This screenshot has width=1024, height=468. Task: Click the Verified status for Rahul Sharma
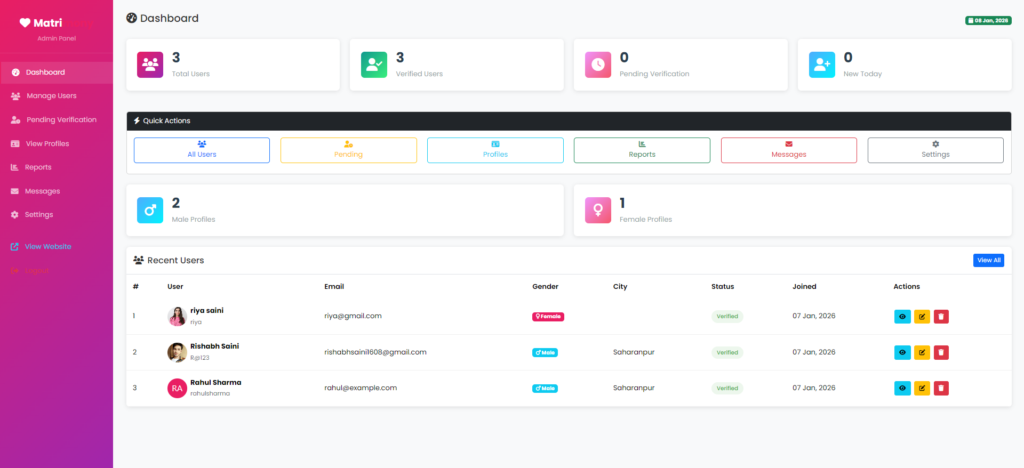coord(727,388)
